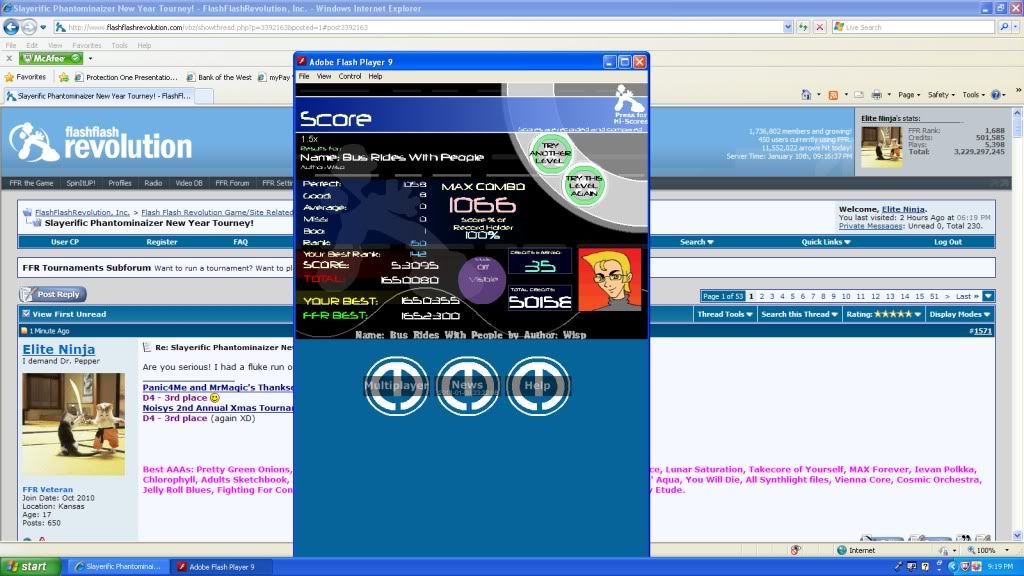Open the Quick Links dropdown
1024x576 pixels.
827,242
